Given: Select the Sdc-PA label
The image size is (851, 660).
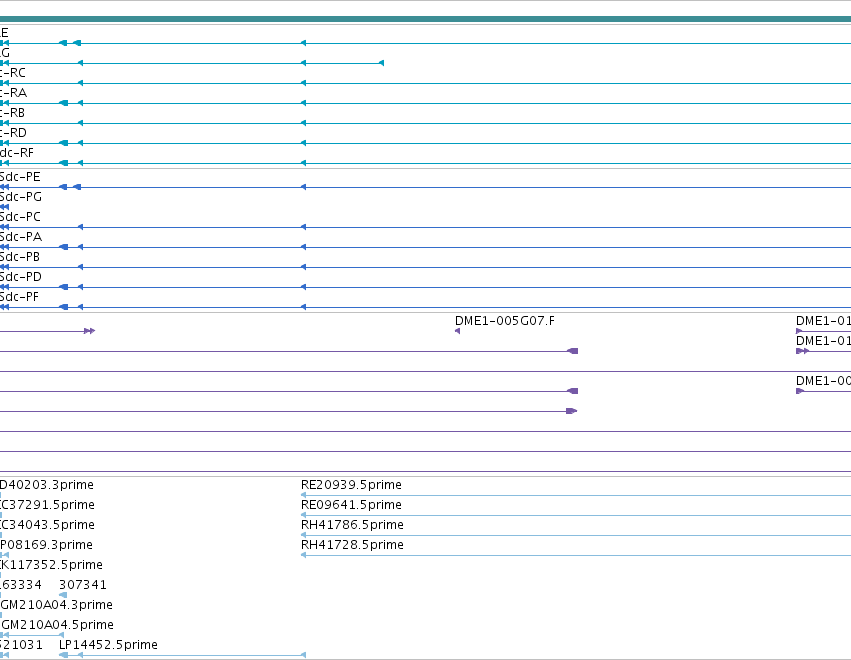Looking at the screenshot, I should [x=21, y=237].
